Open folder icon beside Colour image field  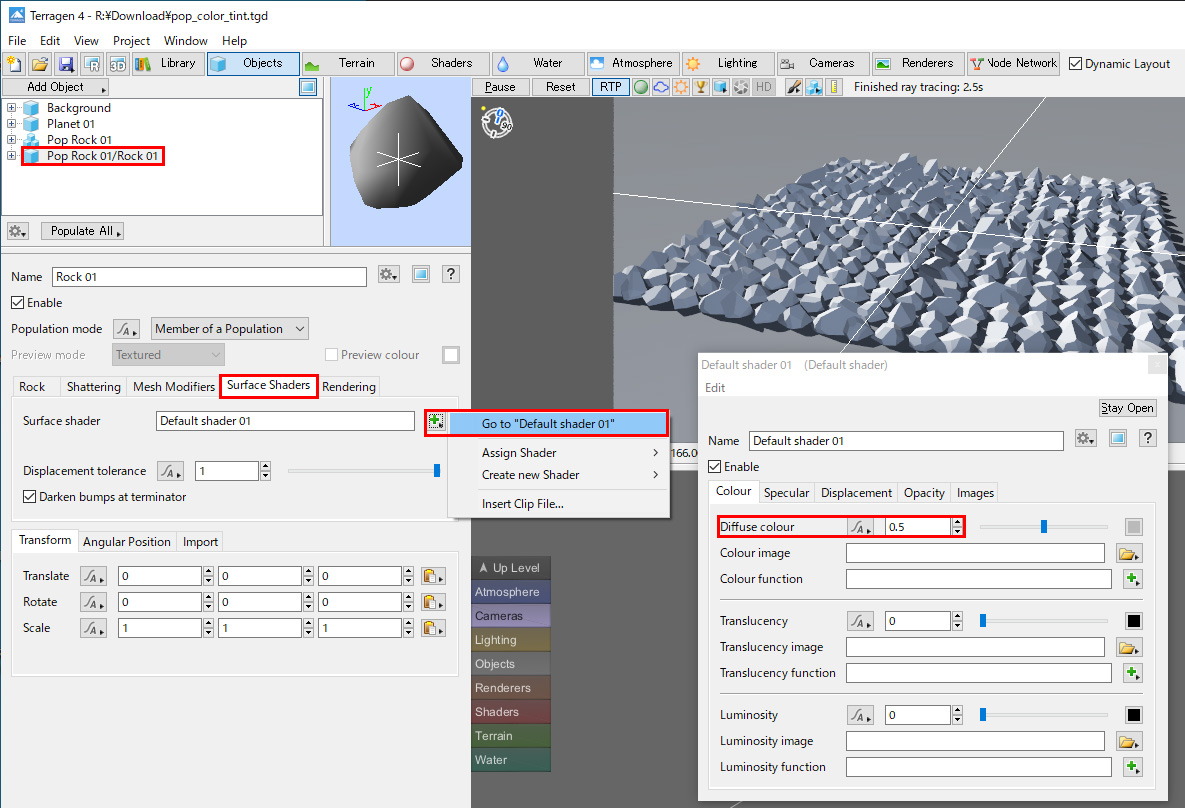pos(1129,553)
